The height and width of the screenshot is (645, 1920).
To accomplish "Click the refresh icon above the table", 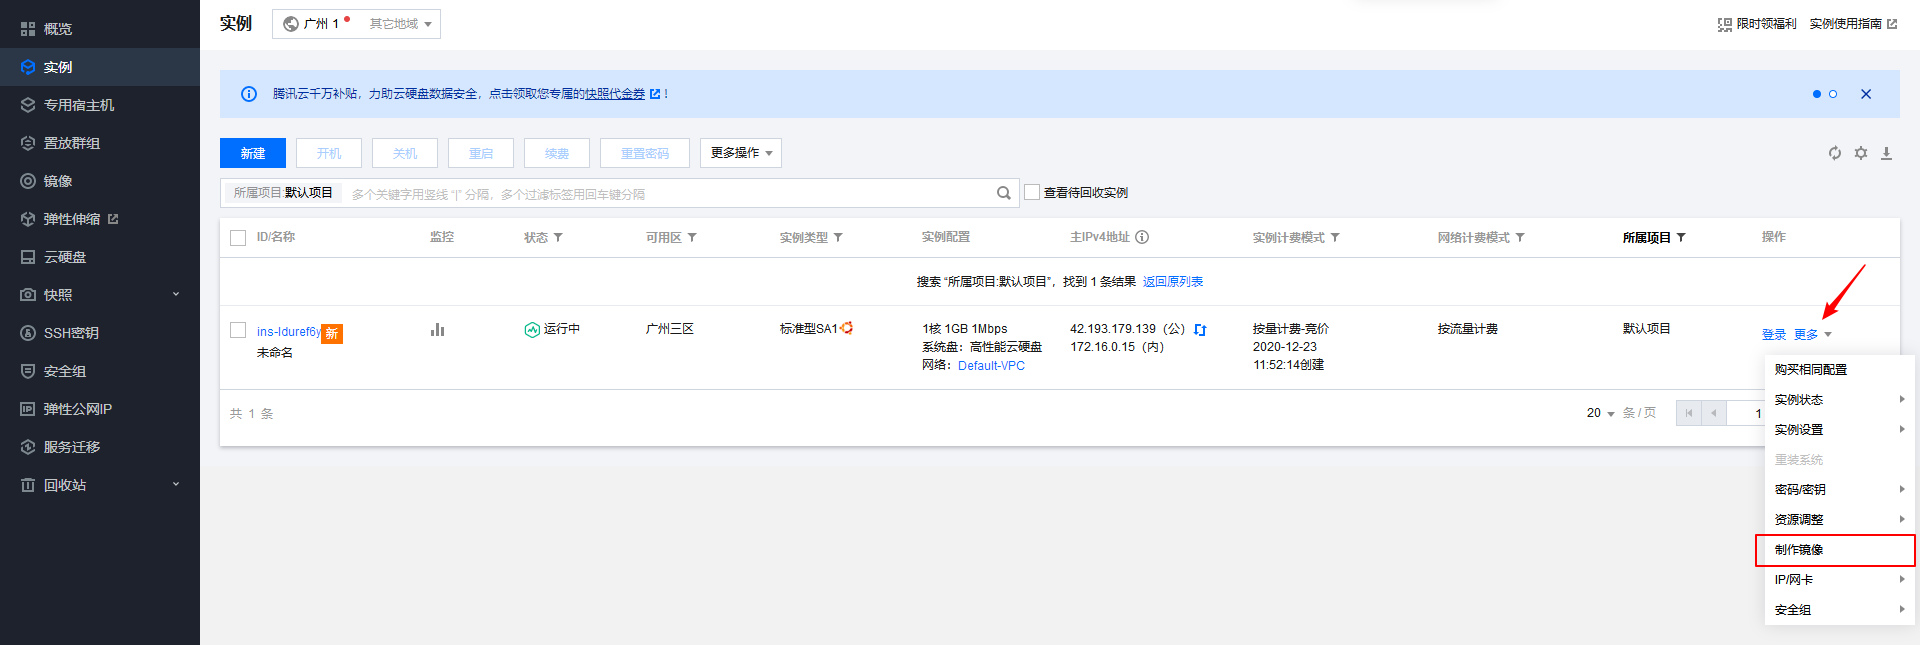I will pyautogui.click(x=1834, y=153).
